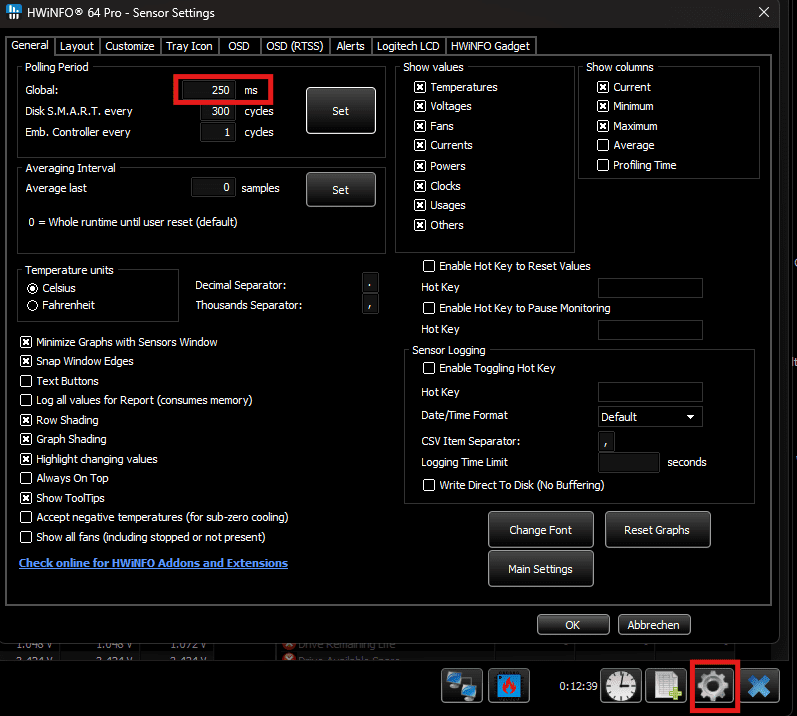The width and height of the screenshot is (797, 716).
Task: Click the Logging Time Limit field
Action: click(629, 462)
